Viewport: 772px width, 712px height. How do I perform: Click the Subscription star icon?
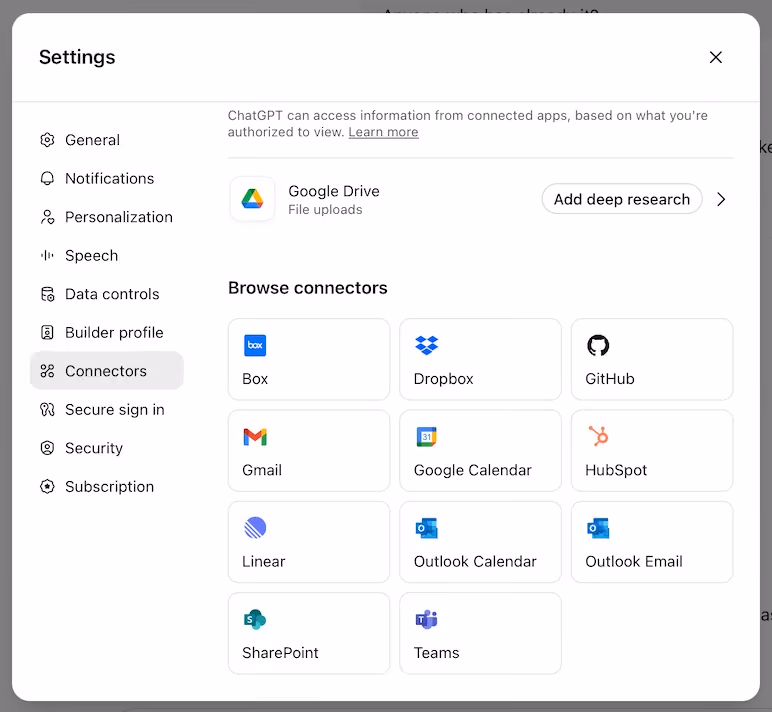[x=47, y=486]
